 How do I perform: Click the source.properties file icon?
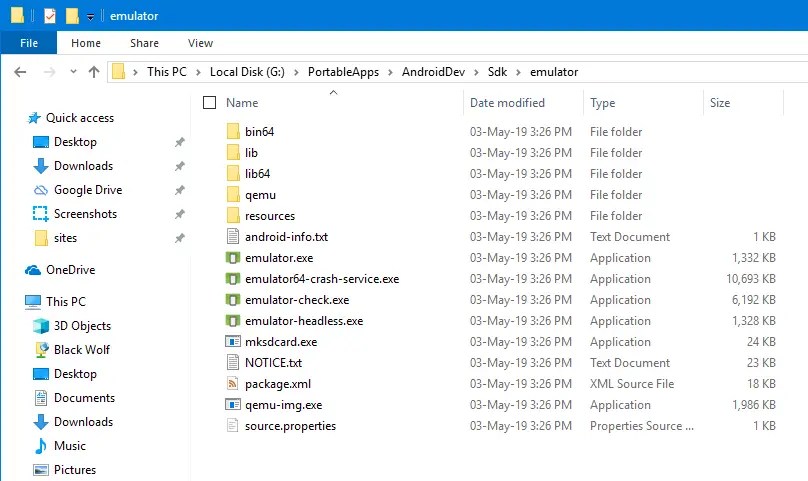pyautogui.click(x=233, y=426)
